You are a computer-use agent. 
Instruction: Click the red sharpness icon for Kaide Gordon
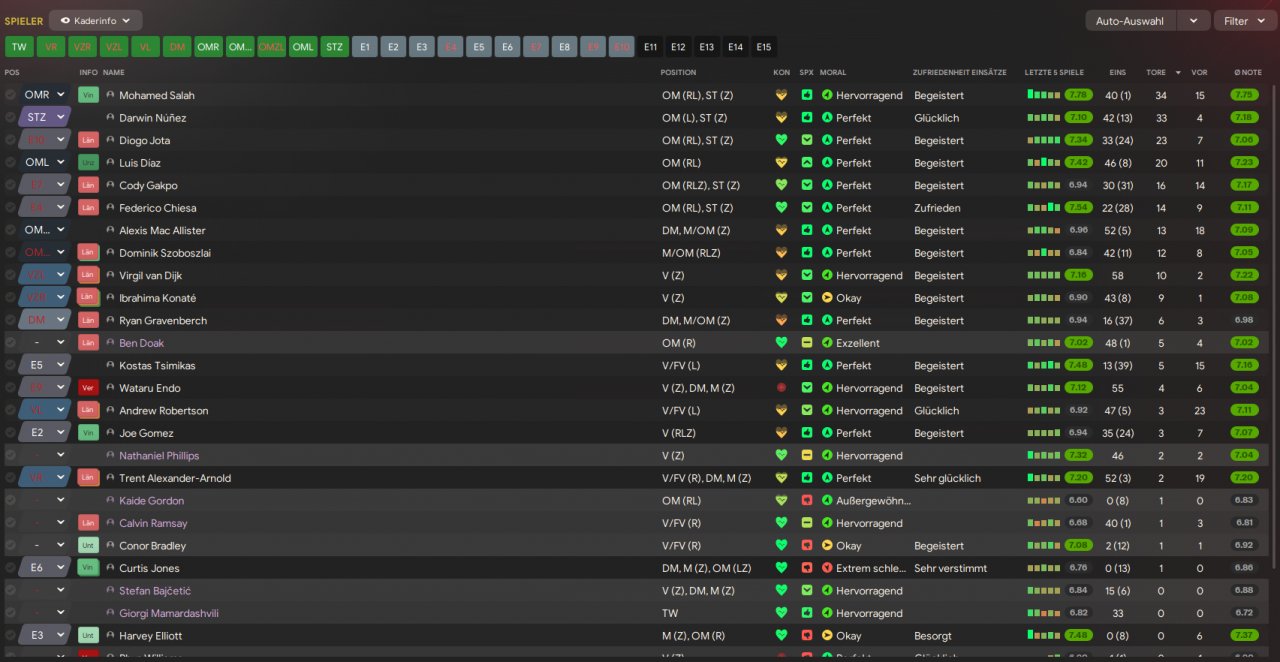tap(806, 501)
